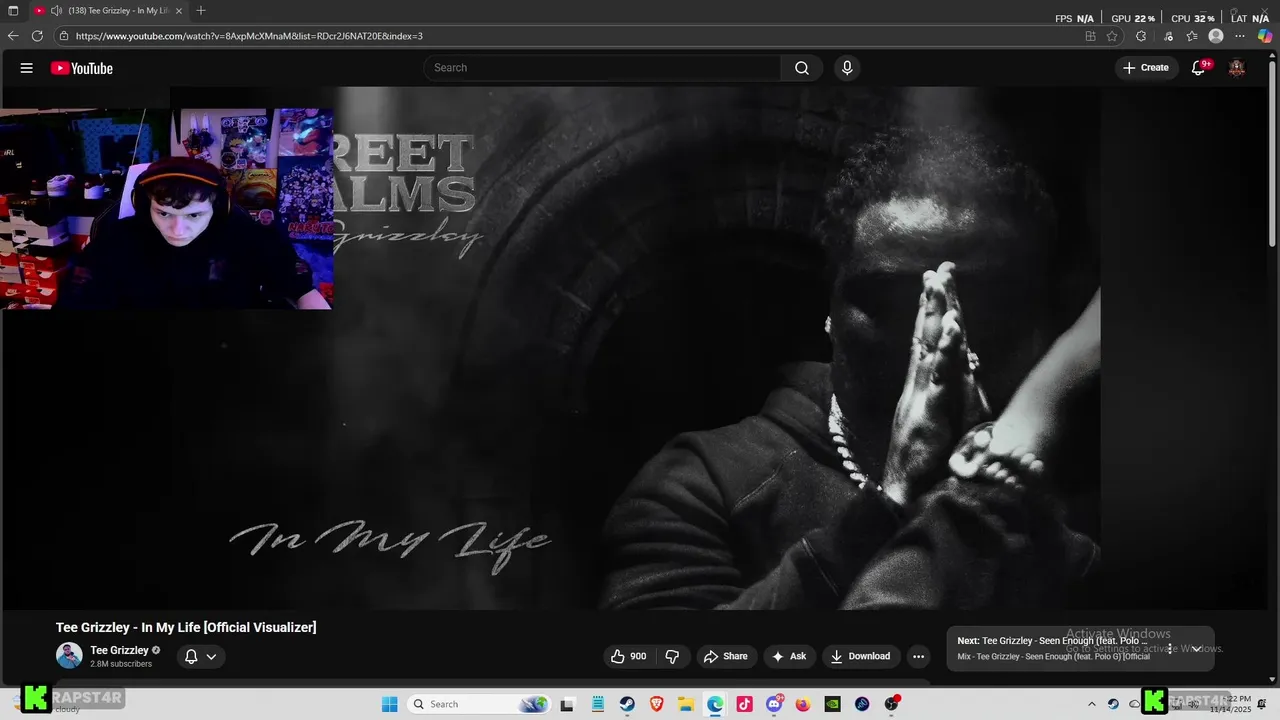Screen dimensions: 1280x720
Task: Open the Ask AI button
Action: tap(789, 656)
